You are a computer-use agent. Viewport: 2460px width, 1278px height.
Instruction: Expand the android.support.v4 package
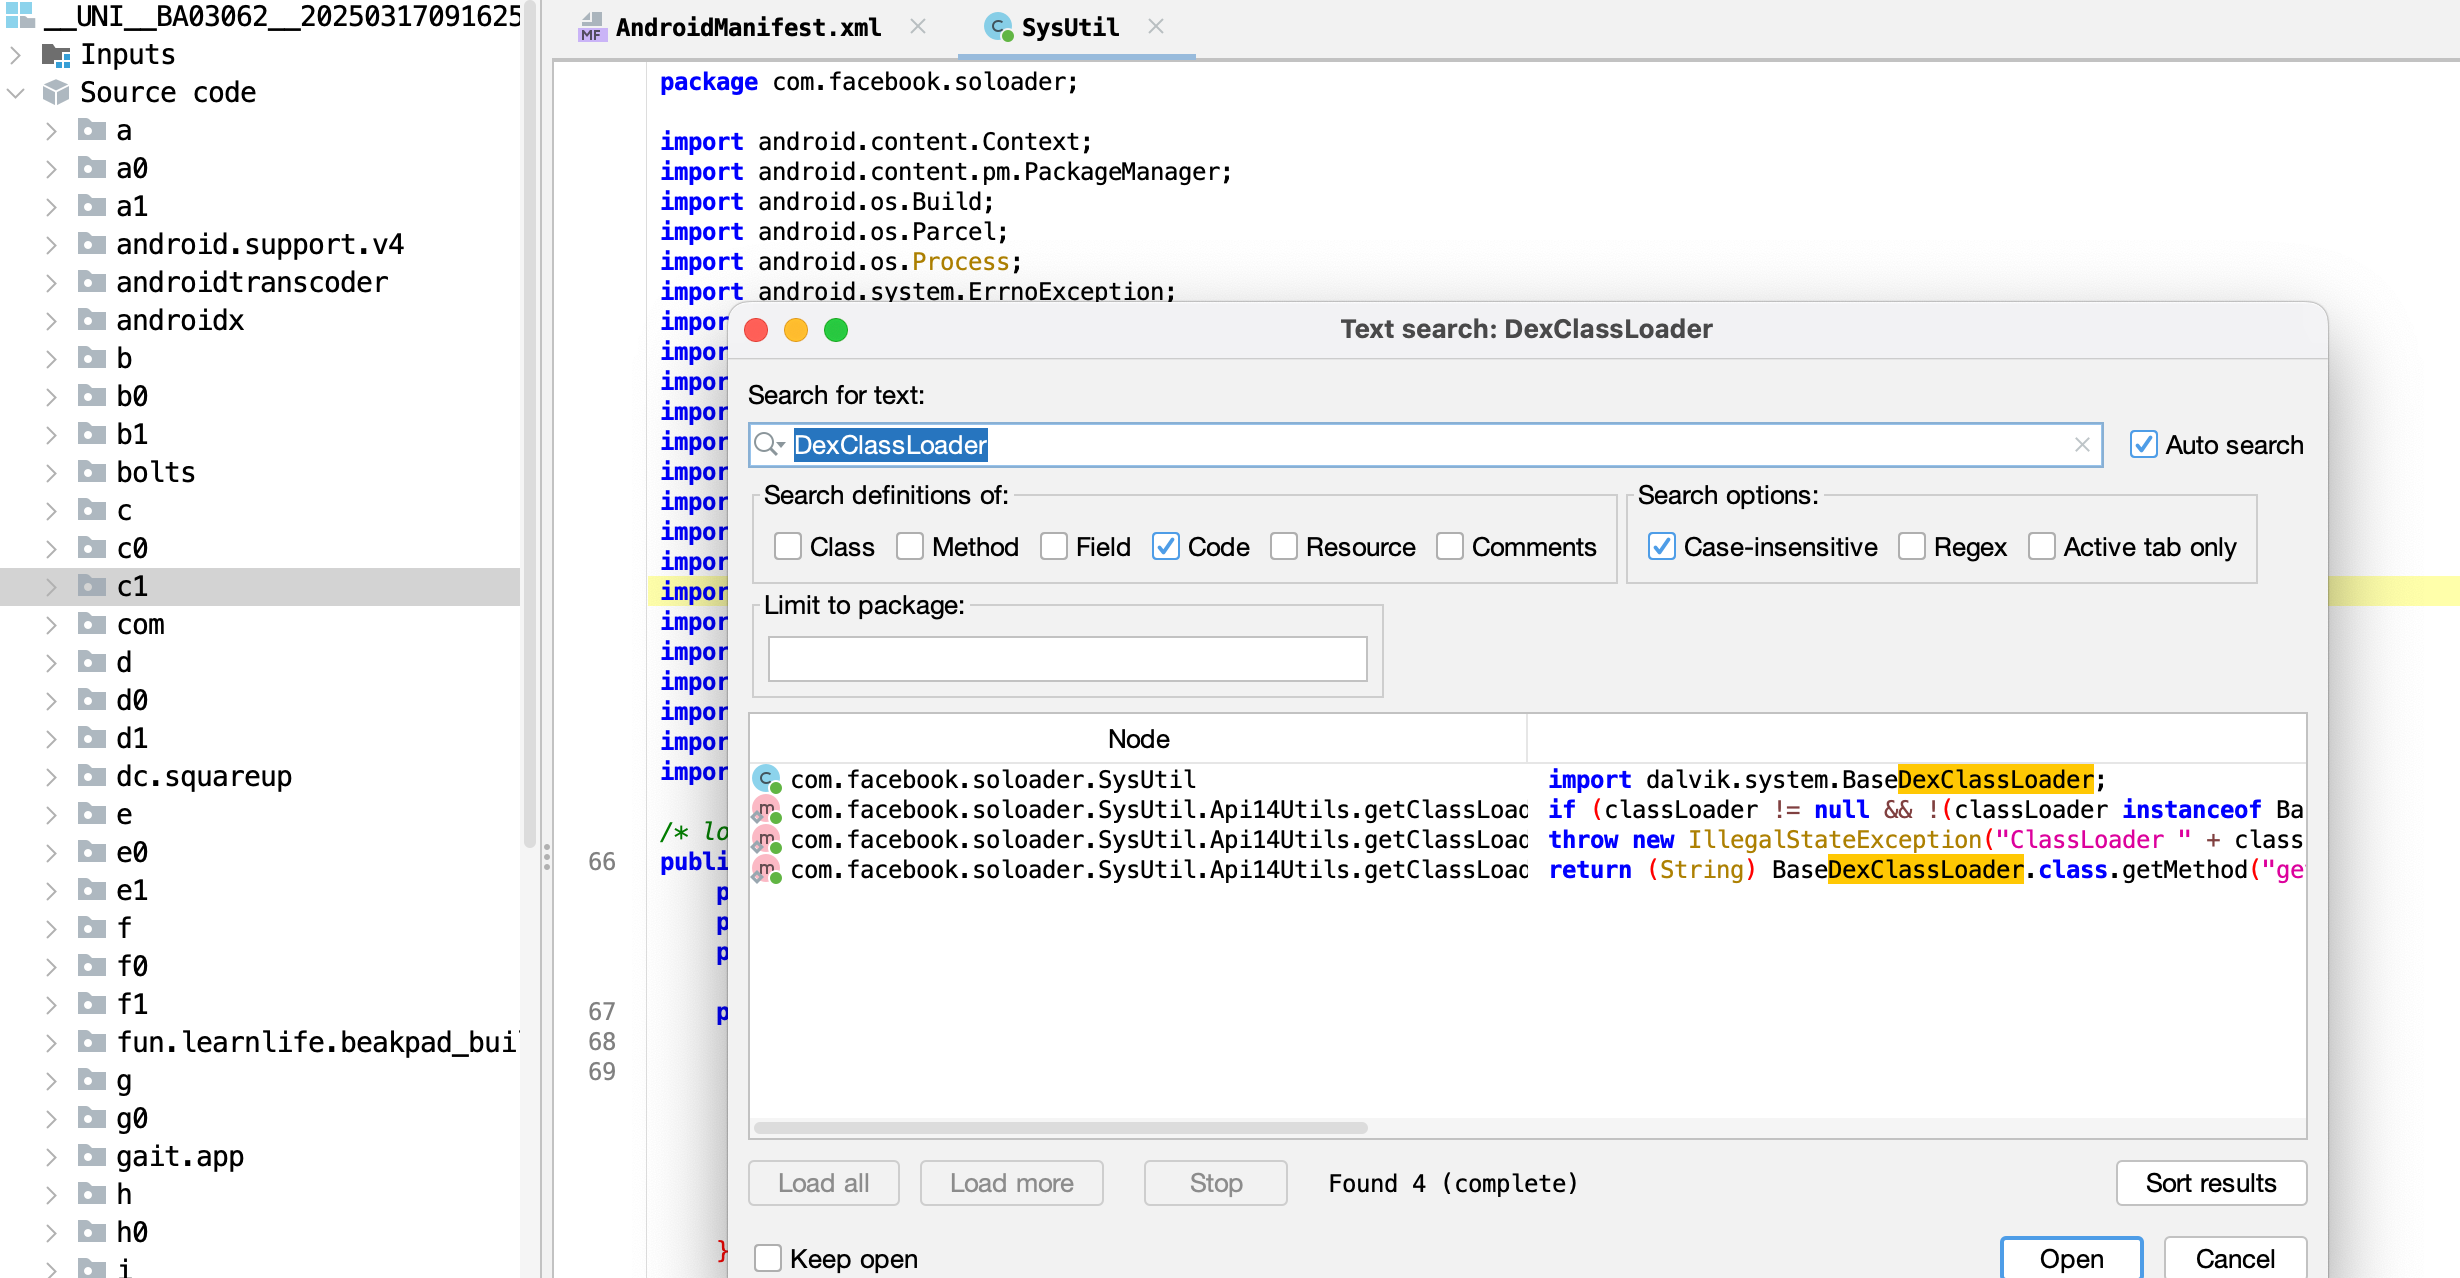(x=51, y=244)
